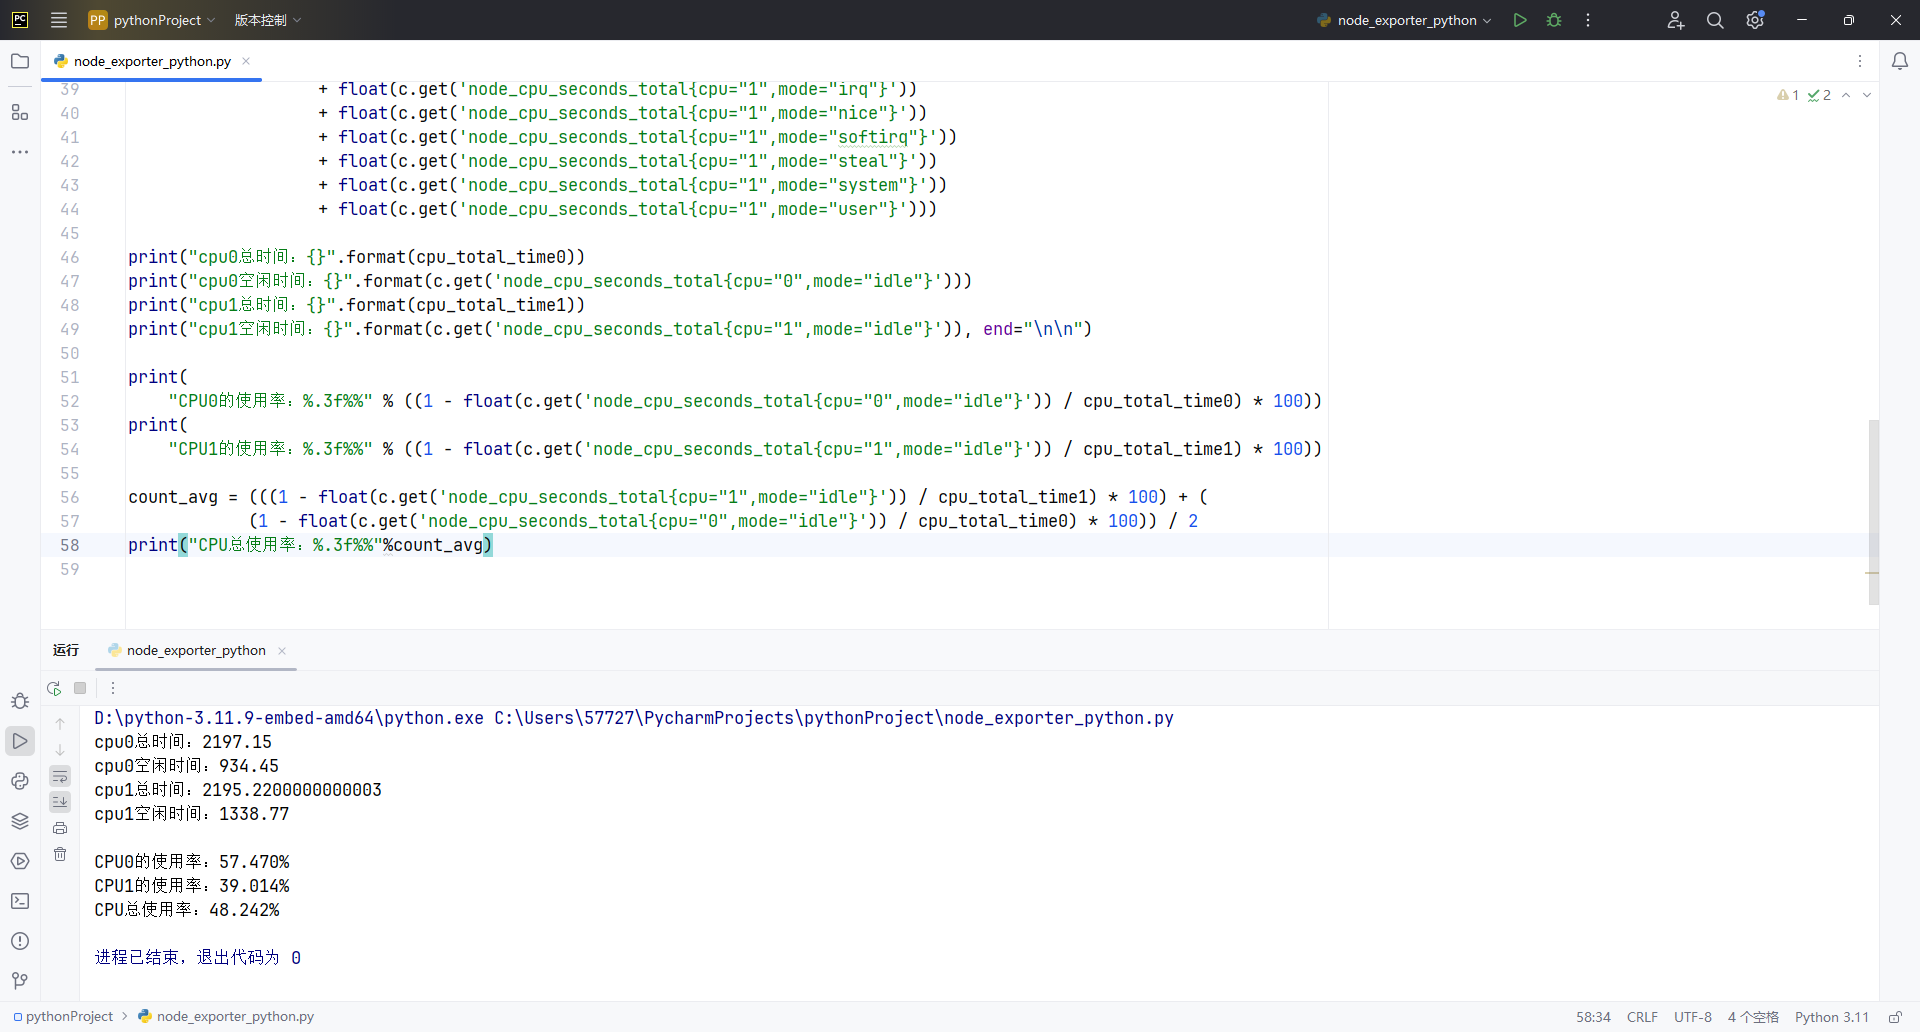Clear all console output trash icon
The width and height of the screenshot is (1920, 1032).
(x=60, y=854)
